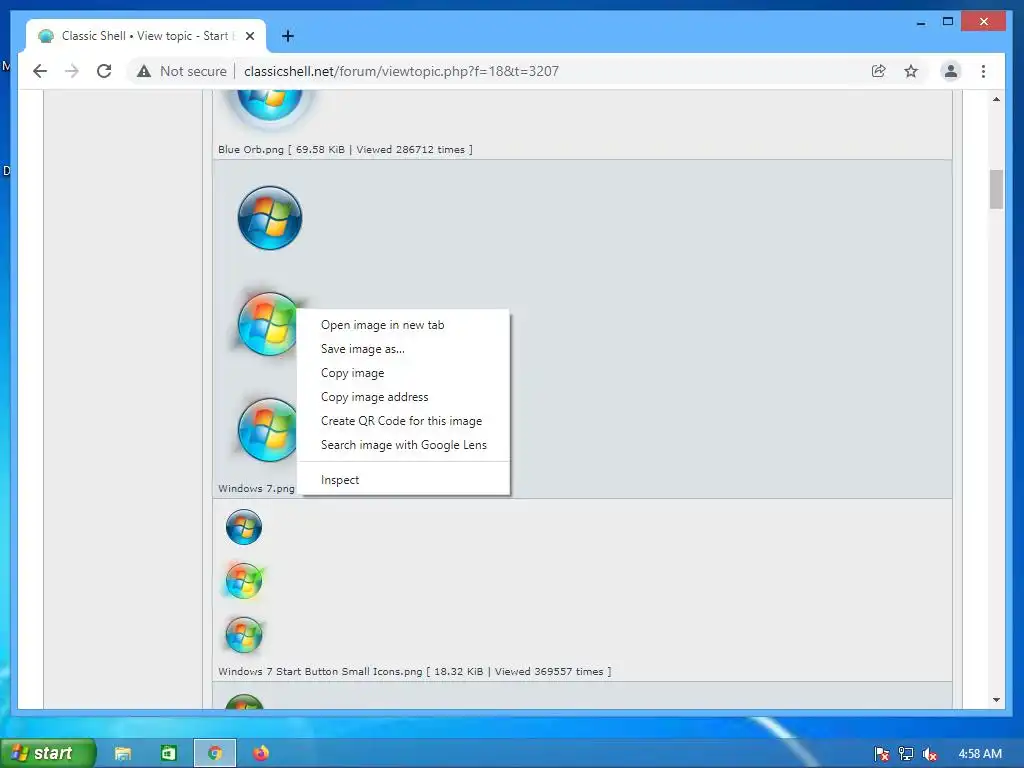Close the Classic Shell tab
This screenshot has width=1024, height=768.
click(249, 36)
